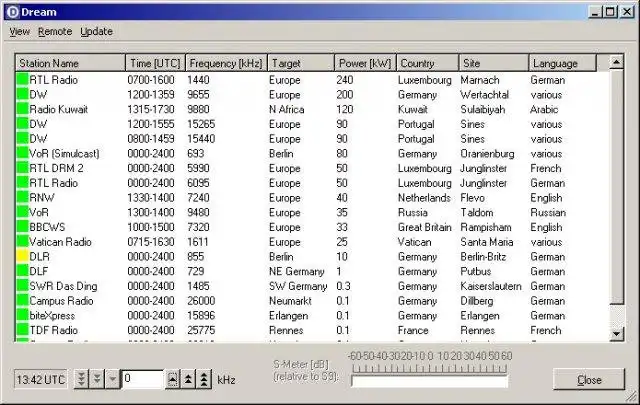Sort by the Target column header
640x405 pixels.
301,63
